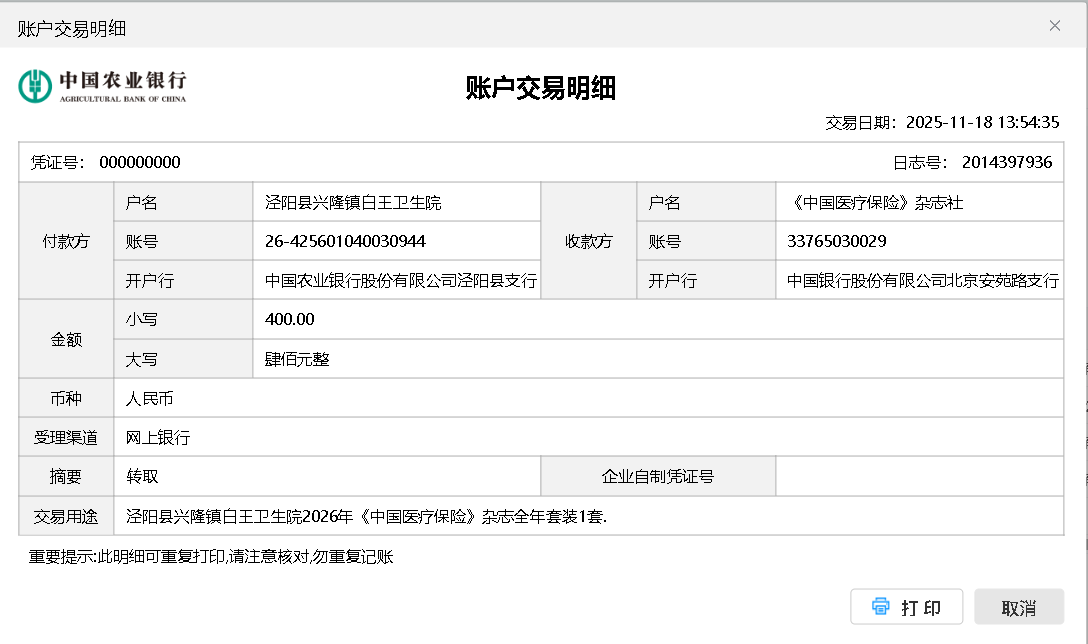Image resolution: width=1088 pixels, height=644 pixels.
Task: Click the 交易用途 description text
Action: (x=366, y=517)
